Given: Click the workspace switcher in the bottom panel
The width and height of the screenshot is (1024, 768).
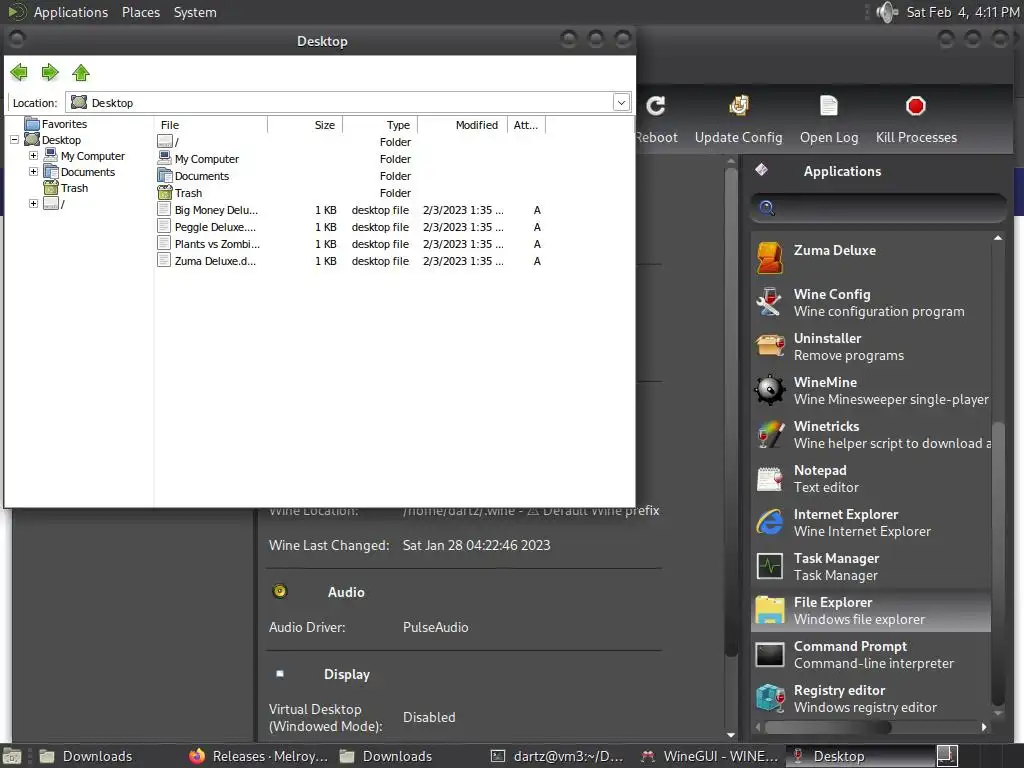Looking at the screenshot, I should point(947,756).
